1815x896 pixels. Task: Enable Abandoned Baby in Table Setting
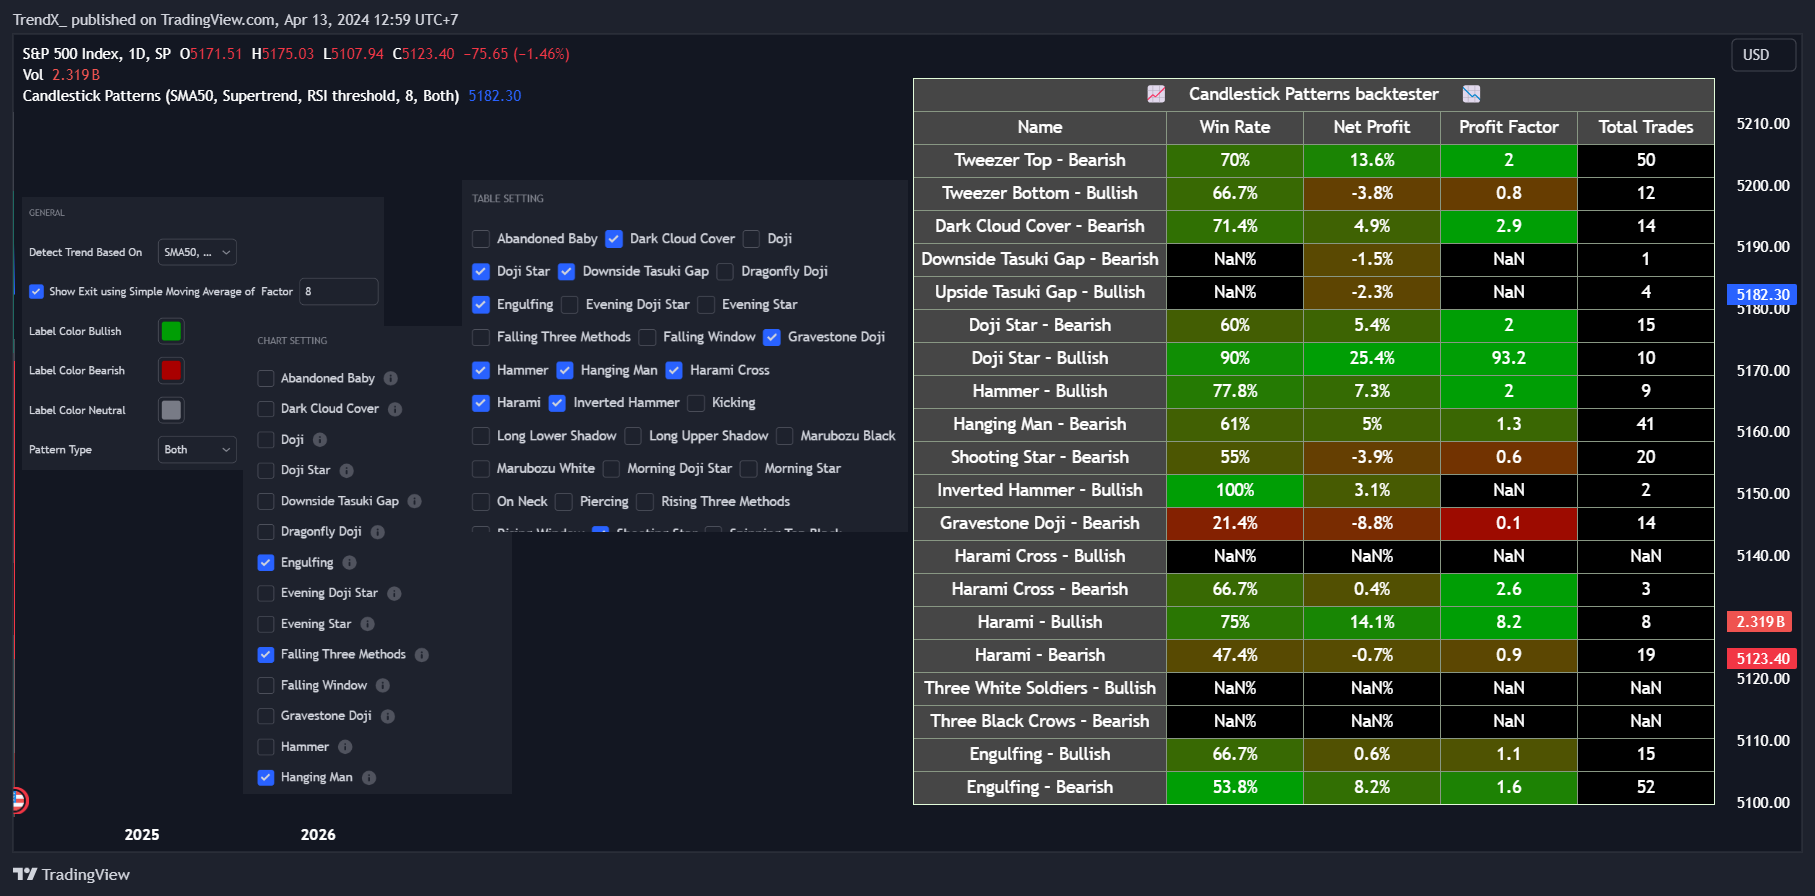[481, 239]
